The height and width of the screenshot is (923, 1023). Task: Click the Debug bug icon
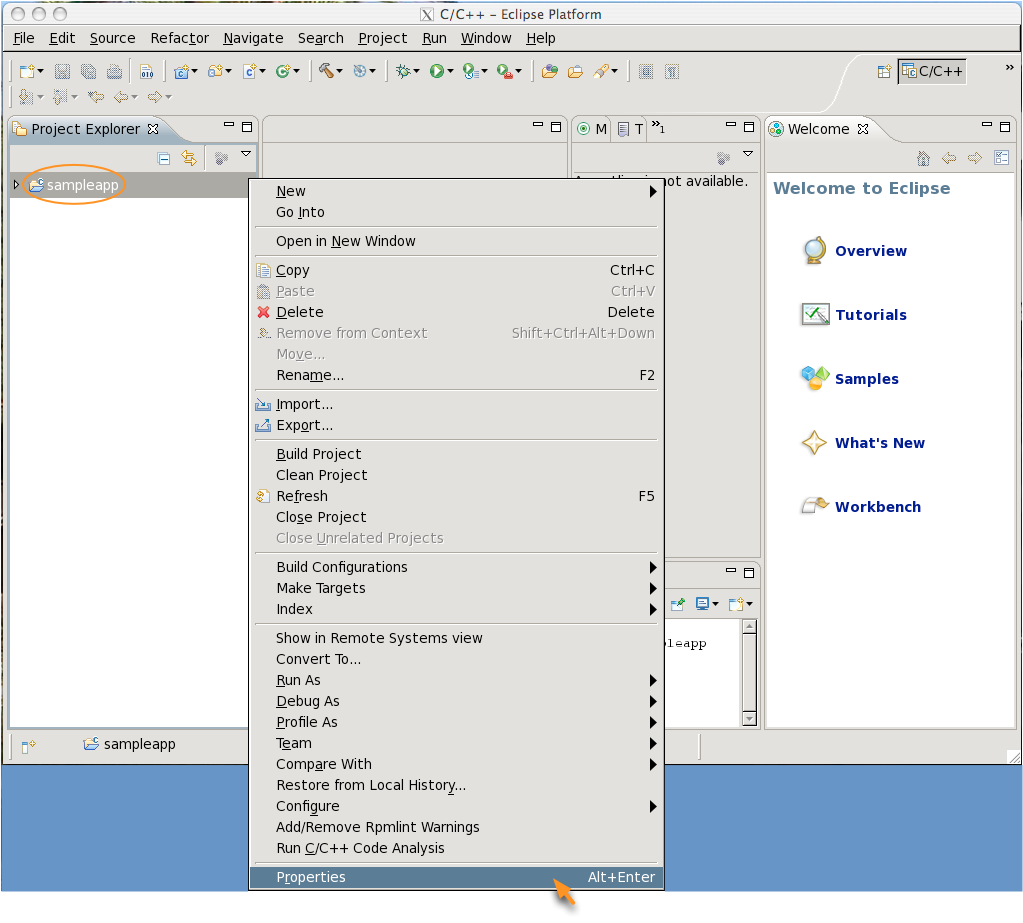tap(403, 71)
